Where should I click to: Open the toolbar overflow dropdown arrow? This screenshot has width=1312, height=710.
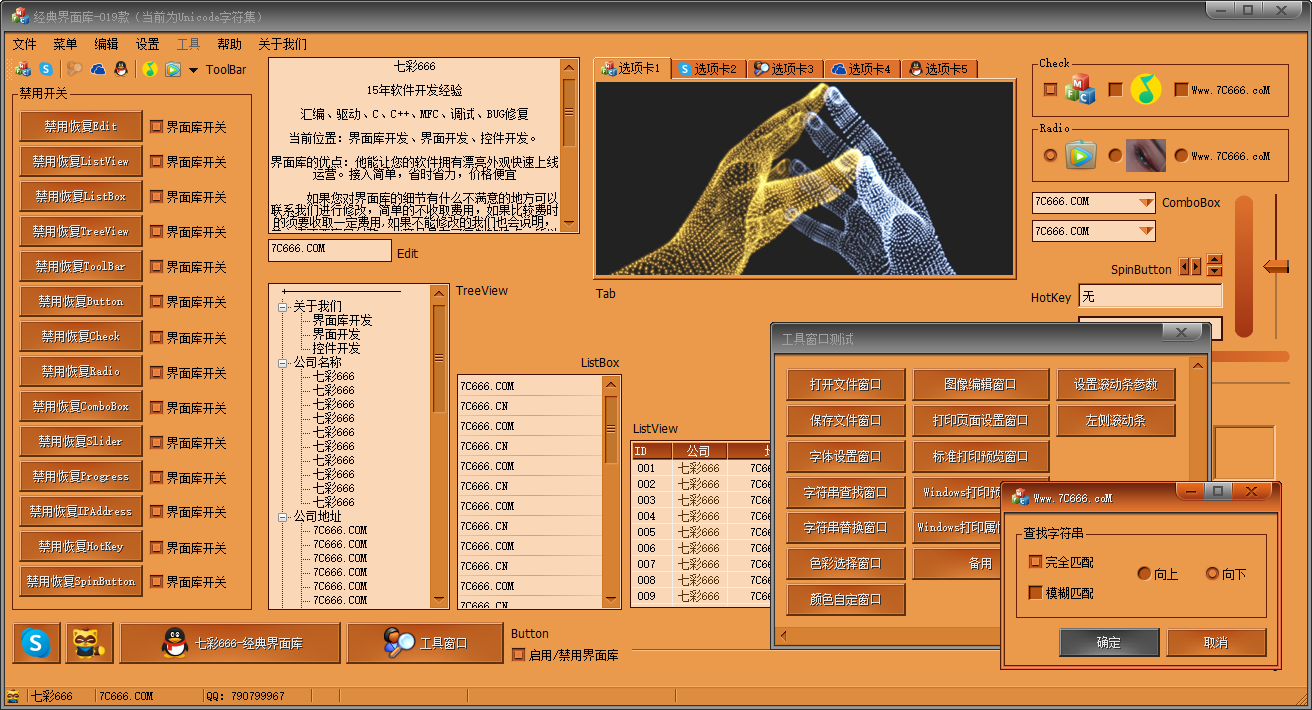(193, 70)
